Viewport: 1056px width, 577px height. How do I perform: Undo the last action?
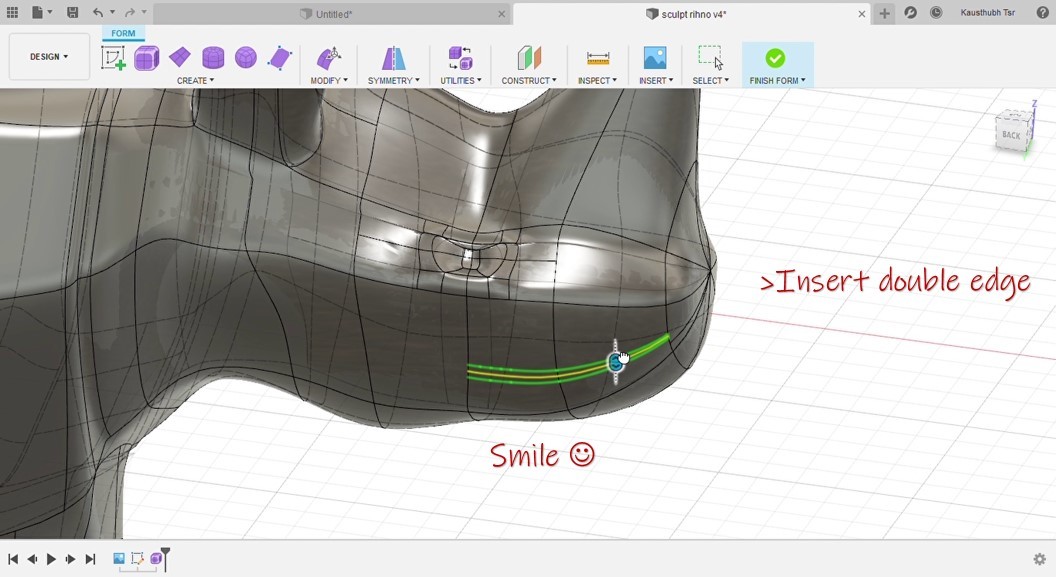click(98, 13)
